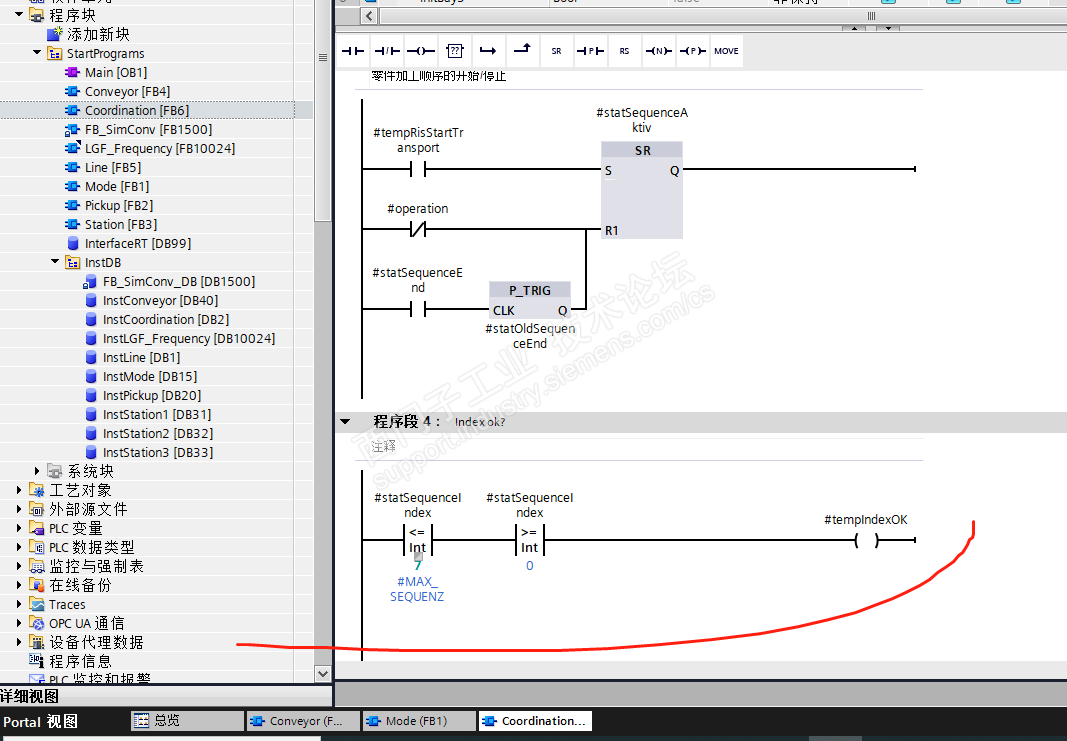Open 程序信息 in the project tree
The width and height of the screenshot is (1067, 741).
pos(80,661)
